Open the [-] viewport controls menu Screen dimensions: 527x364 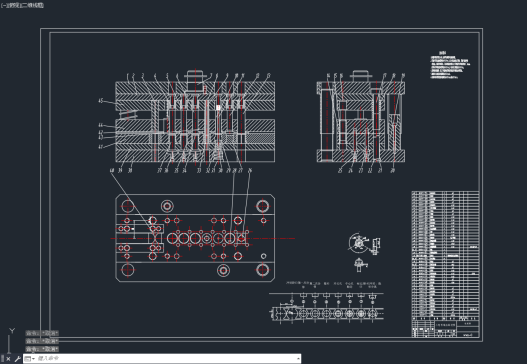[x=3, y=5]
